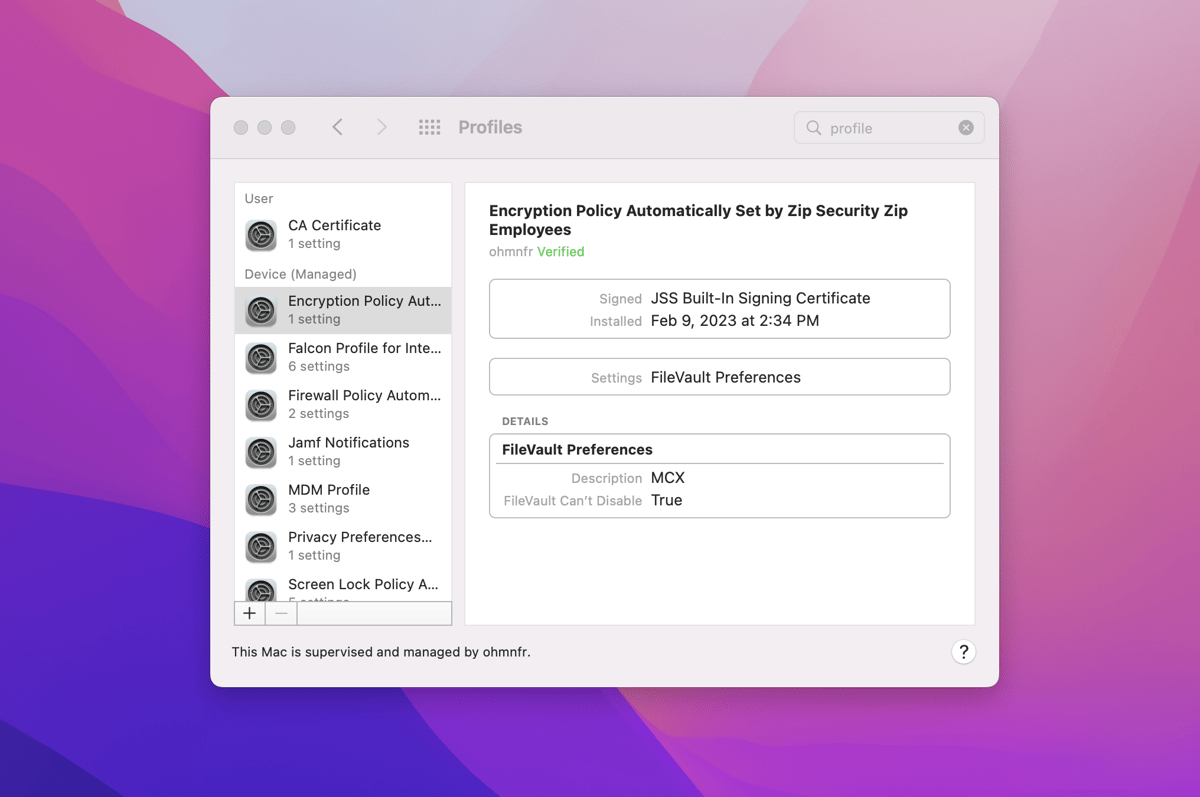1200x797 pixels.
Task: Select the Jamf Notifications profile icon
Action: [x=261, y=452]
